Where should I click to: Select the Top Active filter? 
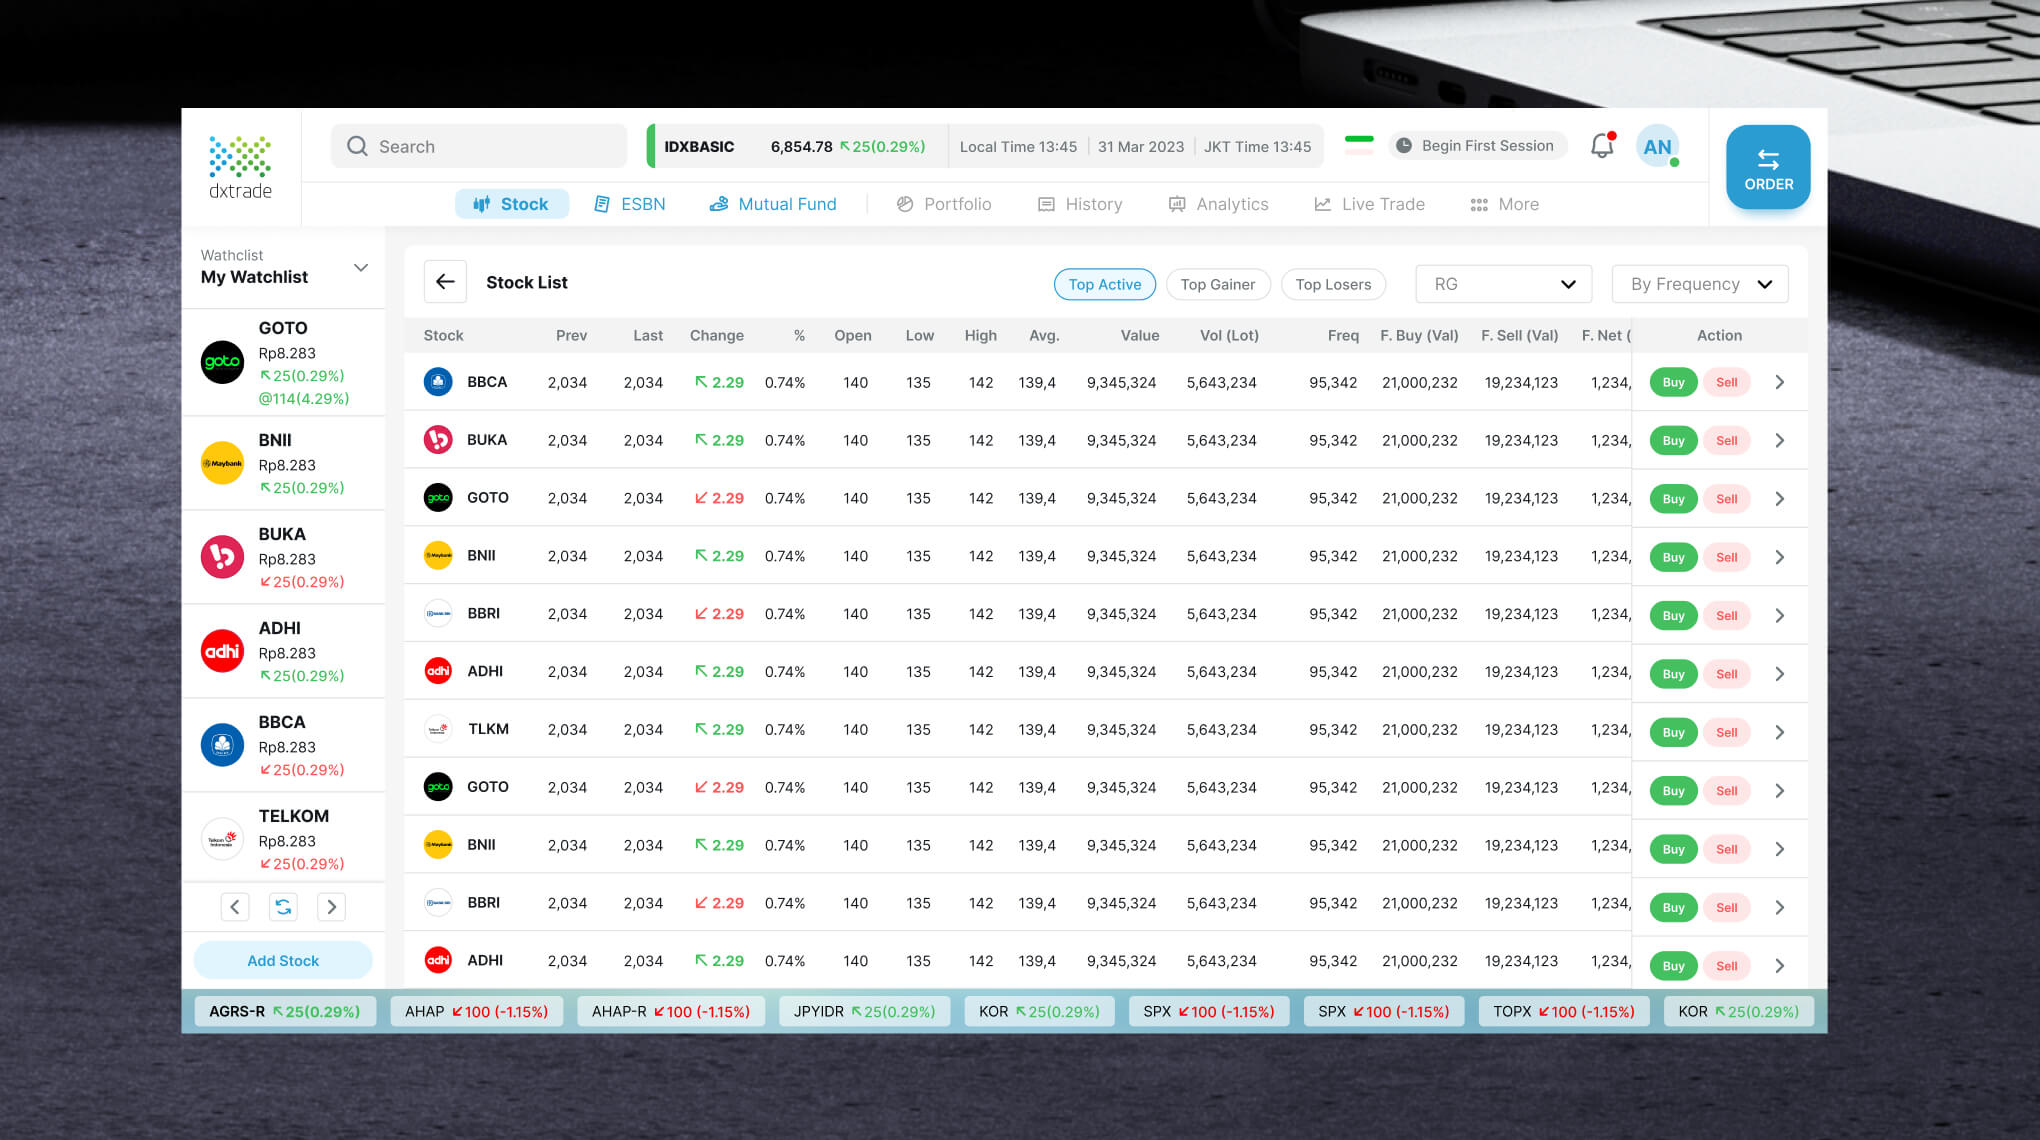1105,284
